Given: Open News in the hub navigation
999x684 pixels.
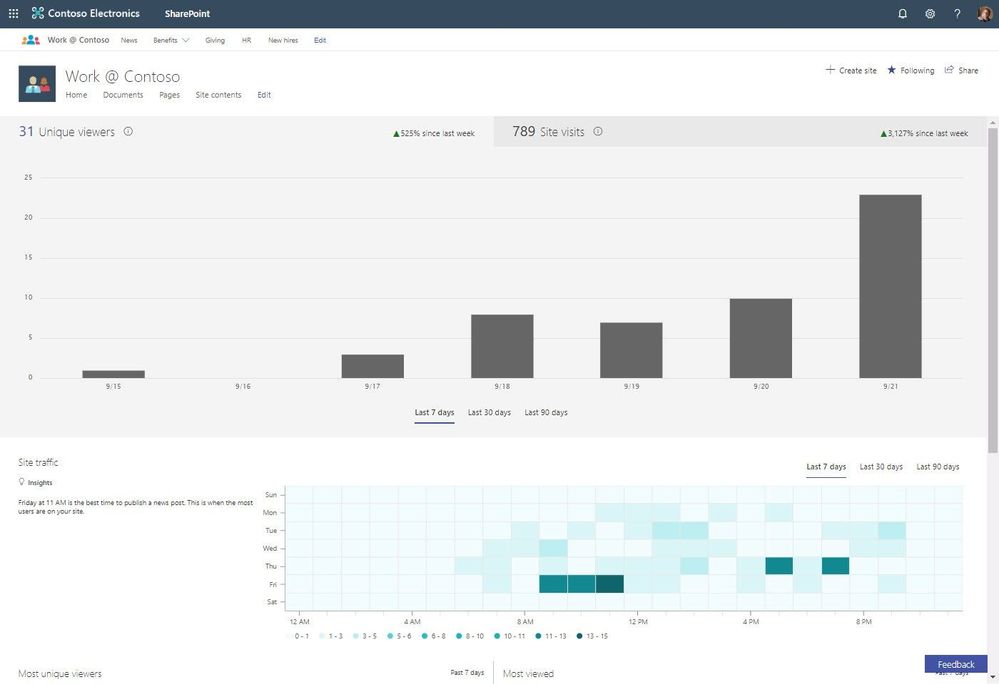Looking at the screenshot, I should coord(129,40).
